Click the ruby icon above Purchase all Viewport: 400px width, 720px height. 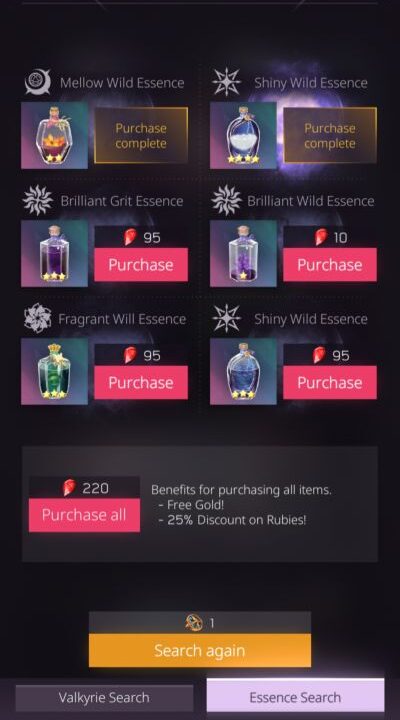pyautogui.click(x=69, y=488)
